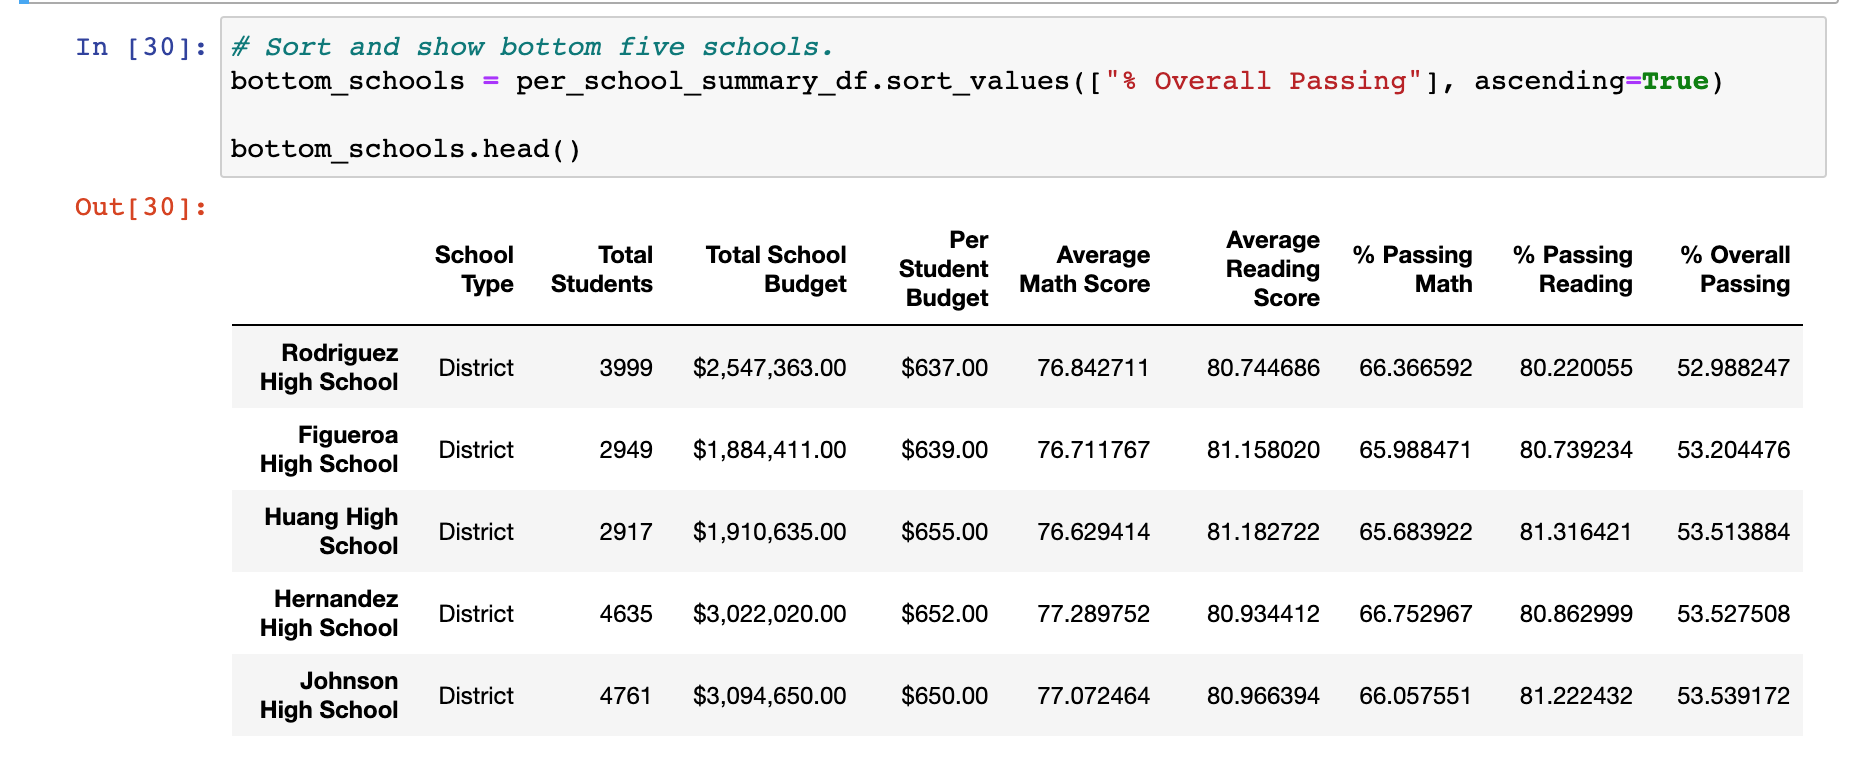The image size is (1854, 772).
Task: Click the overall passing value 53.539172
Action: 1734,696
